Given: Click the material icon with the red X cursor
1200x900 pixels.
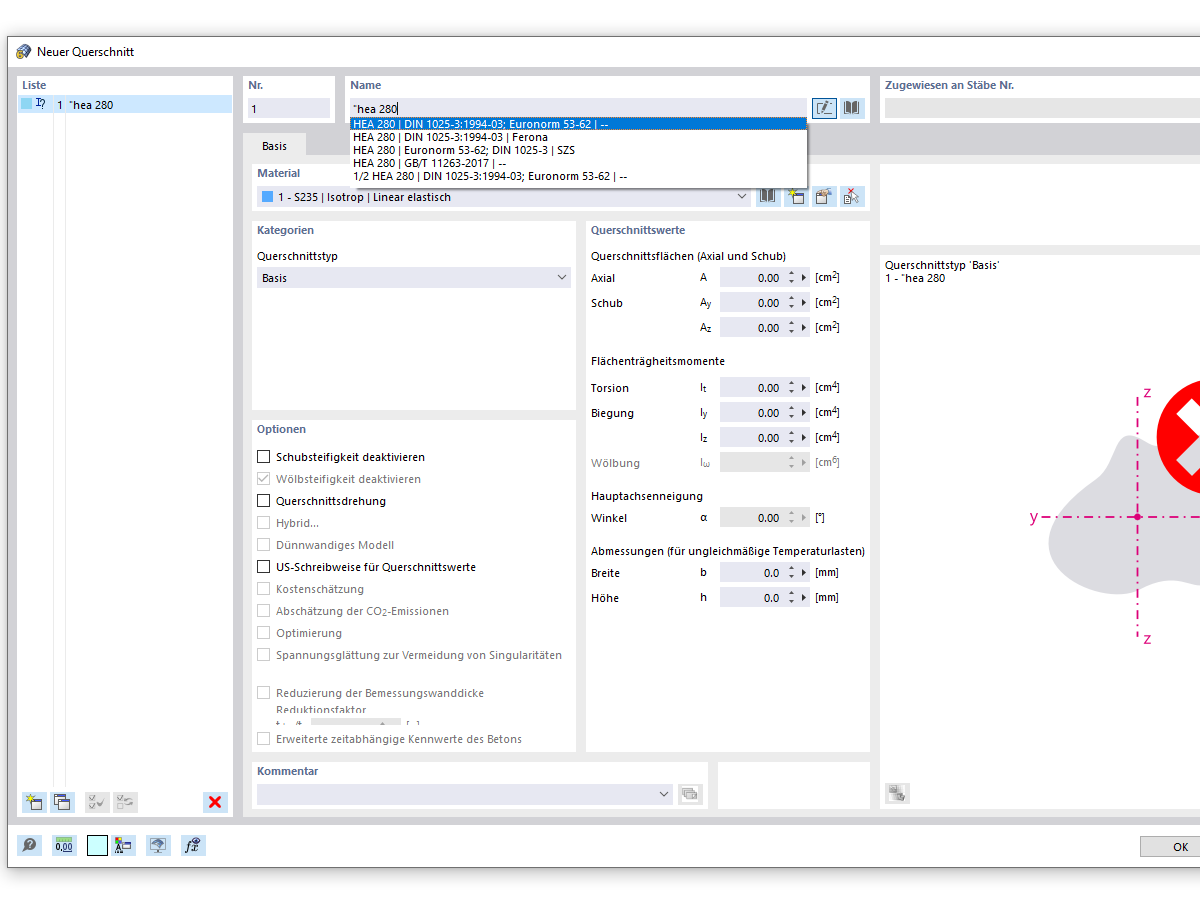Looking at the screenshot, I should coord(852,197).
